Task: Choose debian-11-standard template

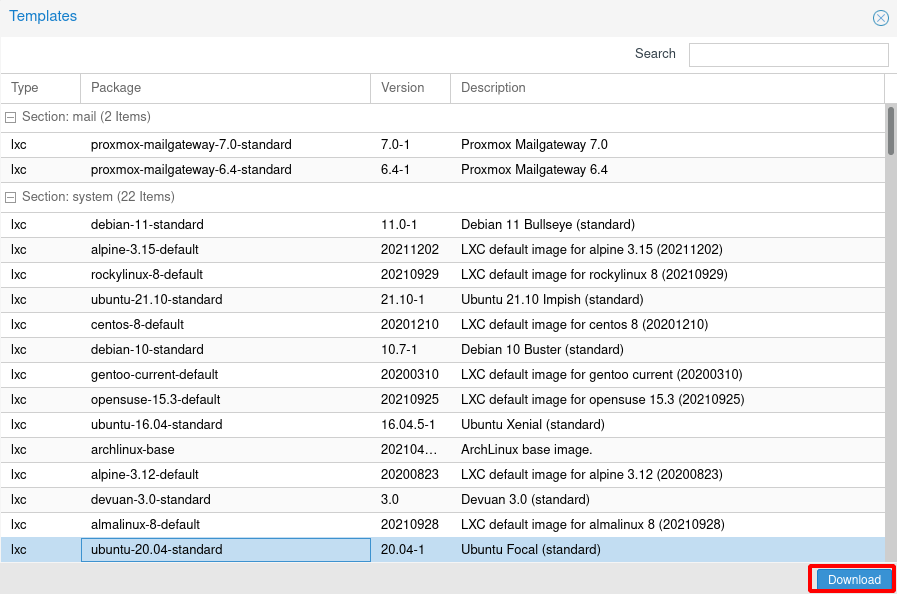Action: (x=147, y=225)
